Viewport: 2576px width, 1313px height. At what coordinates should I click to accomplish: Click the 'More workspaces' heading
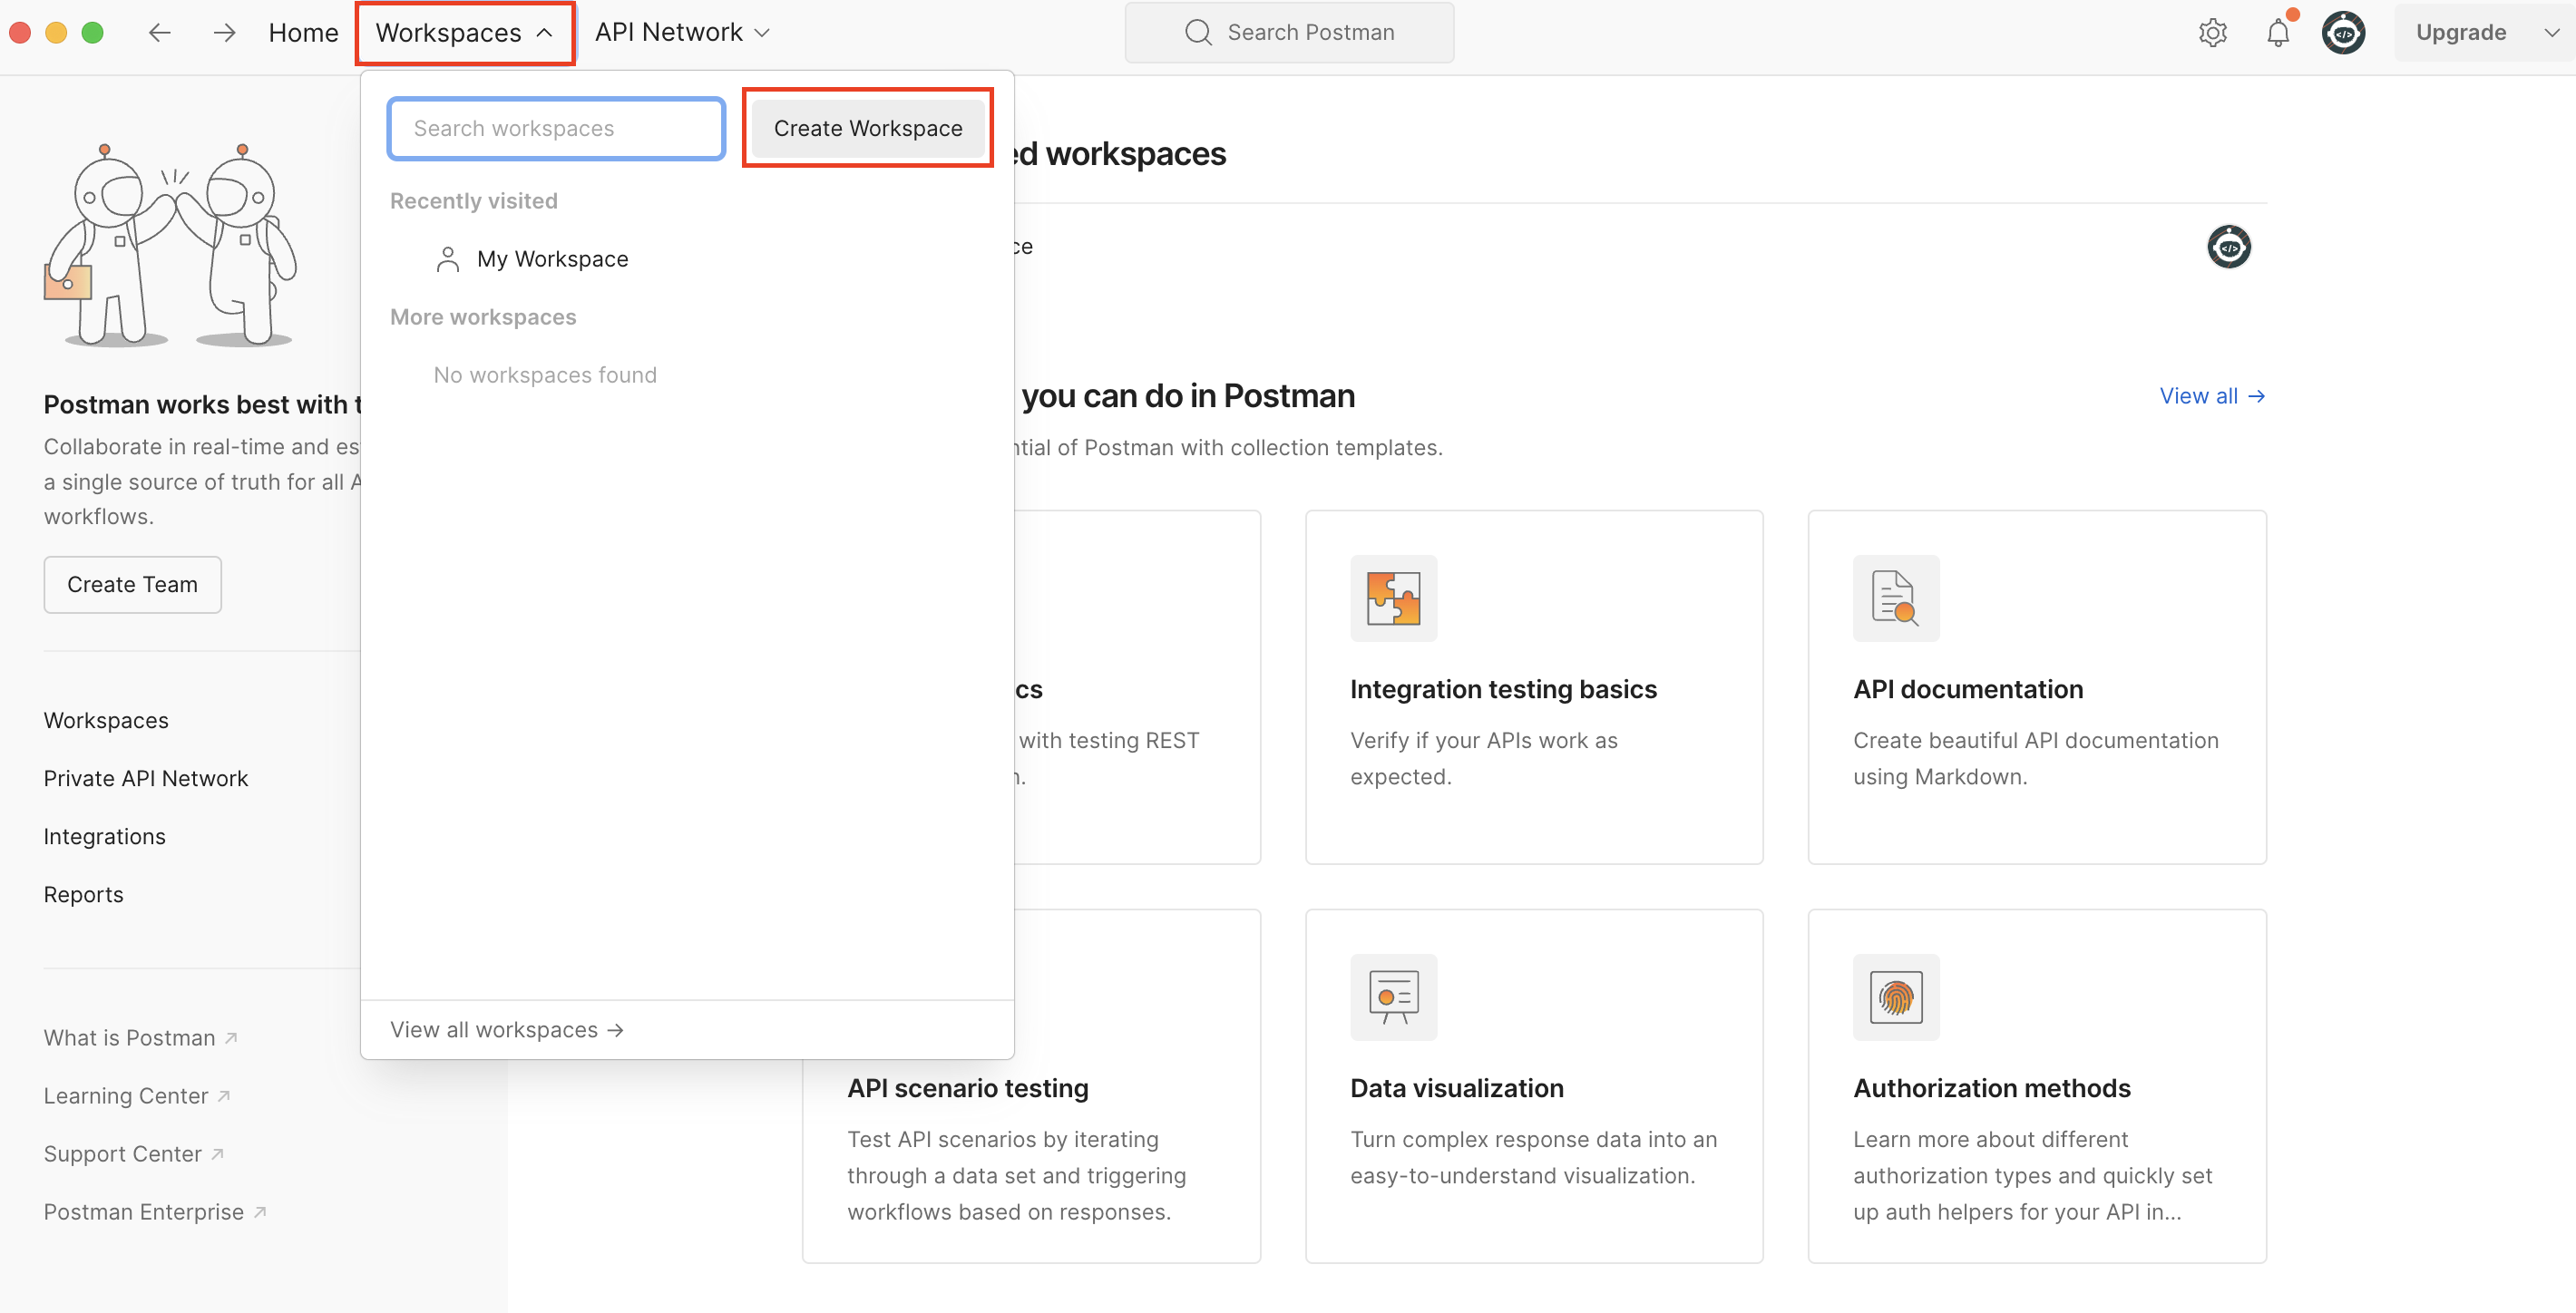(483, 317)
